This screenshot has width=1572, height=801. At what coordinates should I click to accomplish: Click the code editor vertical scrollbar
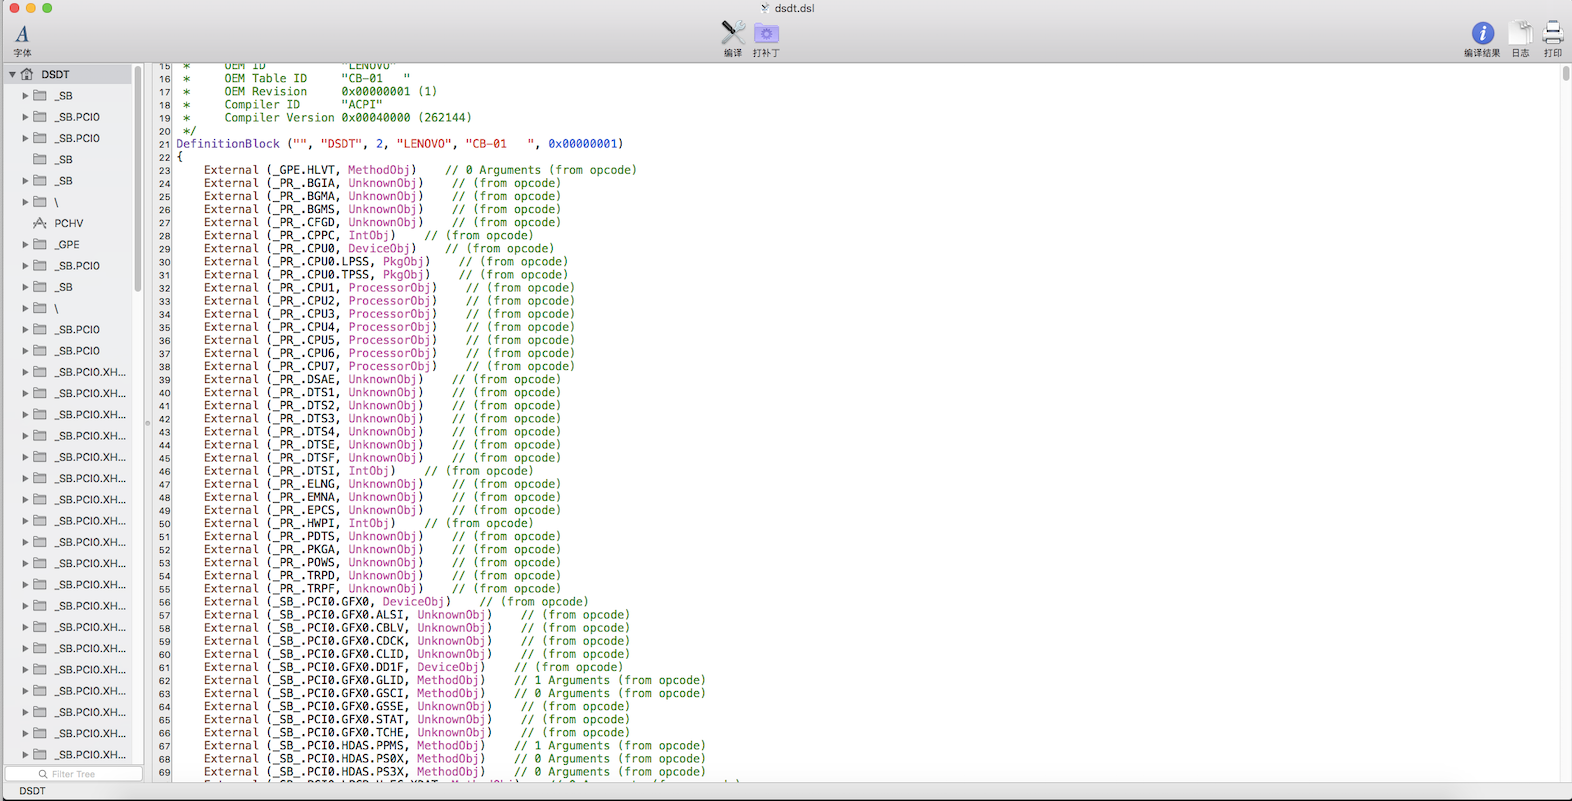[x=1565, y=75]
